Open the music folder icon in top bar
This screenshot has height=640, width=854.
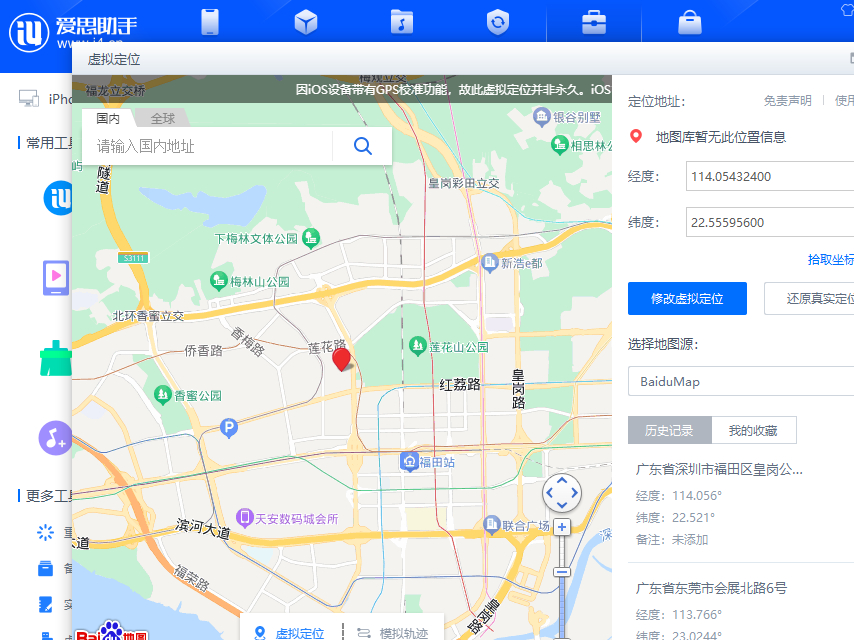(x=402, y=22)
